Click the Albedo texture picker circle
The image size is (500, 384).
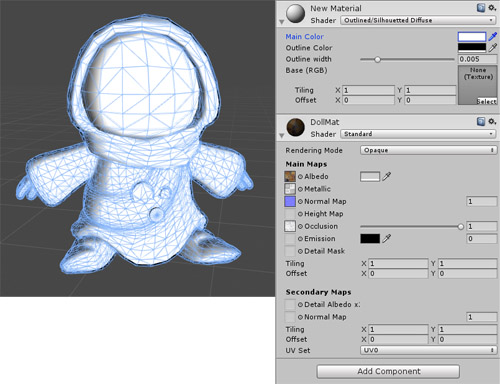tap(300, 177)
